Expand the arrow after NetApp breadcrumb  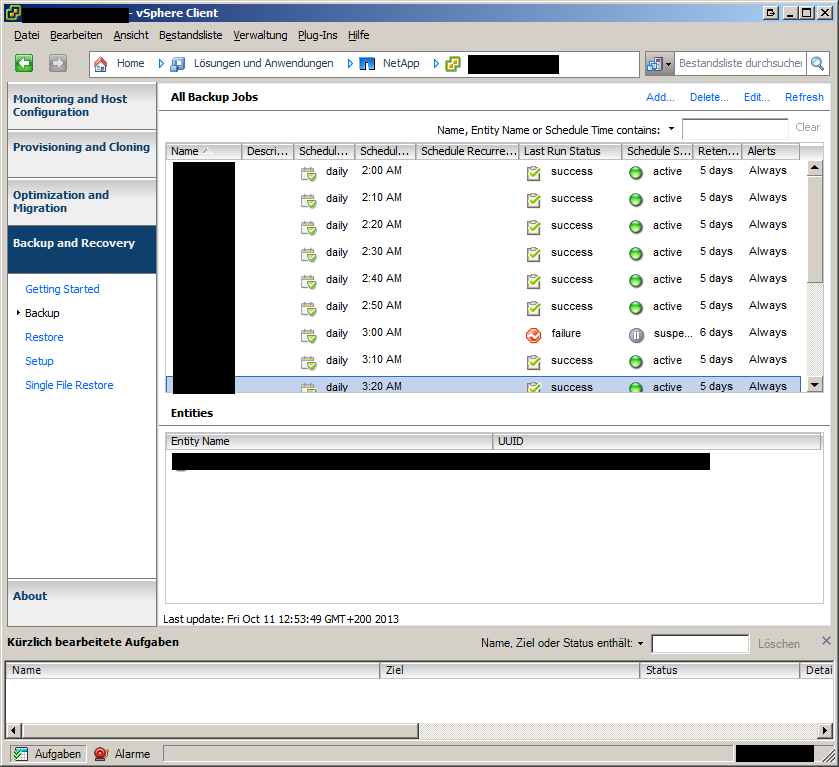[436, 64]
